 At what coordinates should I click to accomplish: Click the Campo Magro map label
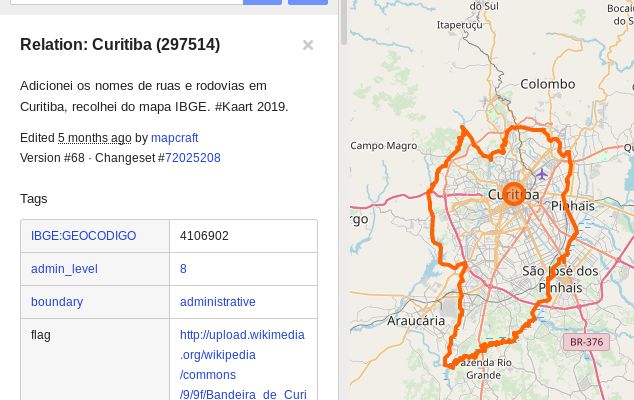click(383, 146)
